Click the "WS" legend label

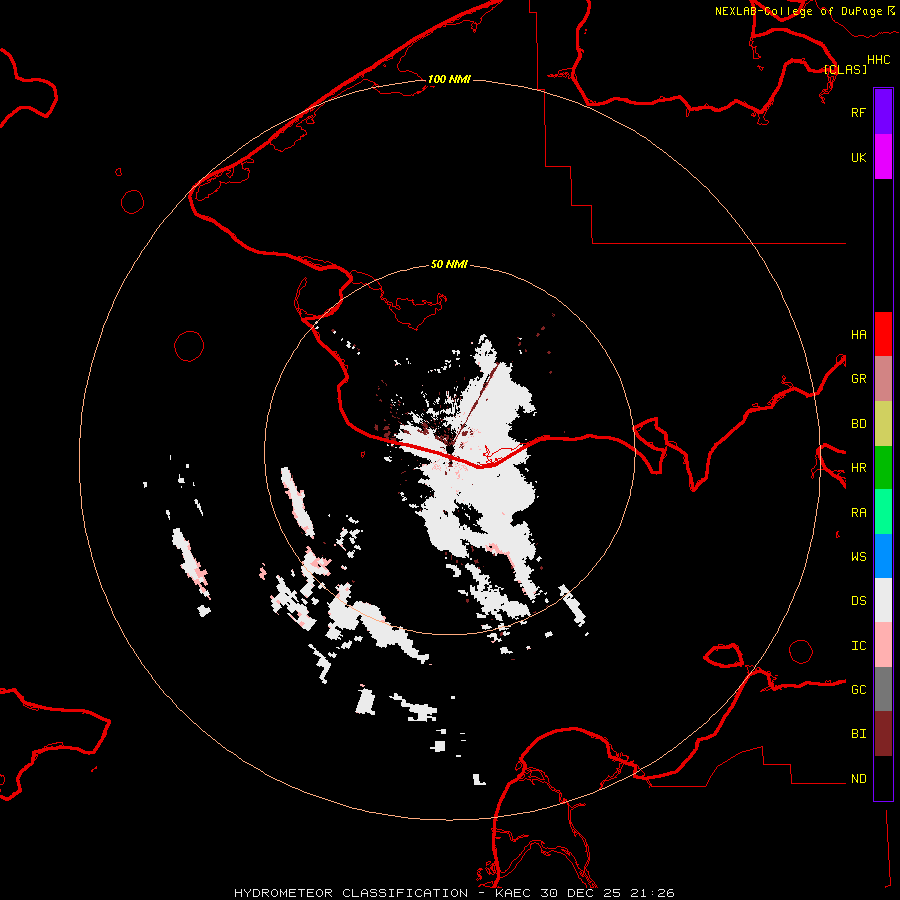[858, 557]
